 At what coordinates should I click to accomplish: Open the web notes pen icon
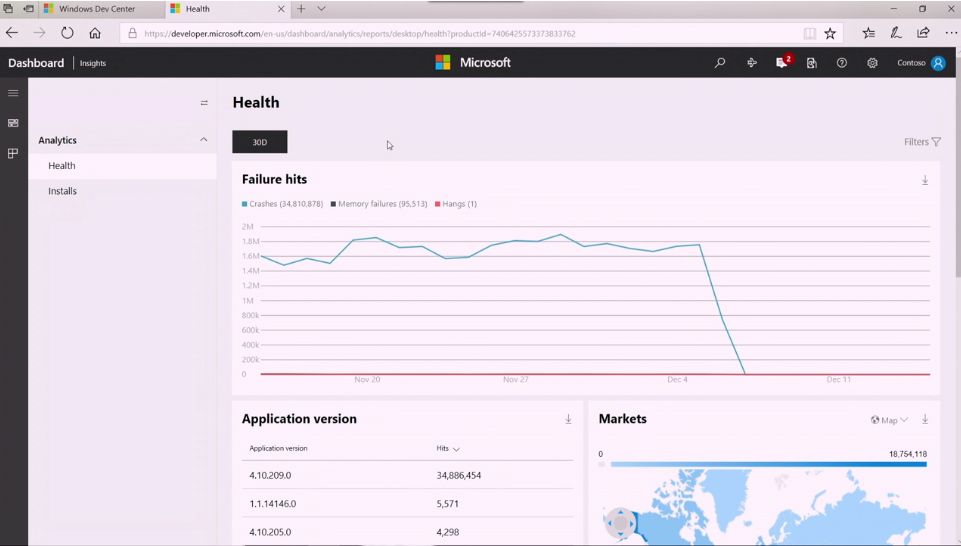point(895,33)
